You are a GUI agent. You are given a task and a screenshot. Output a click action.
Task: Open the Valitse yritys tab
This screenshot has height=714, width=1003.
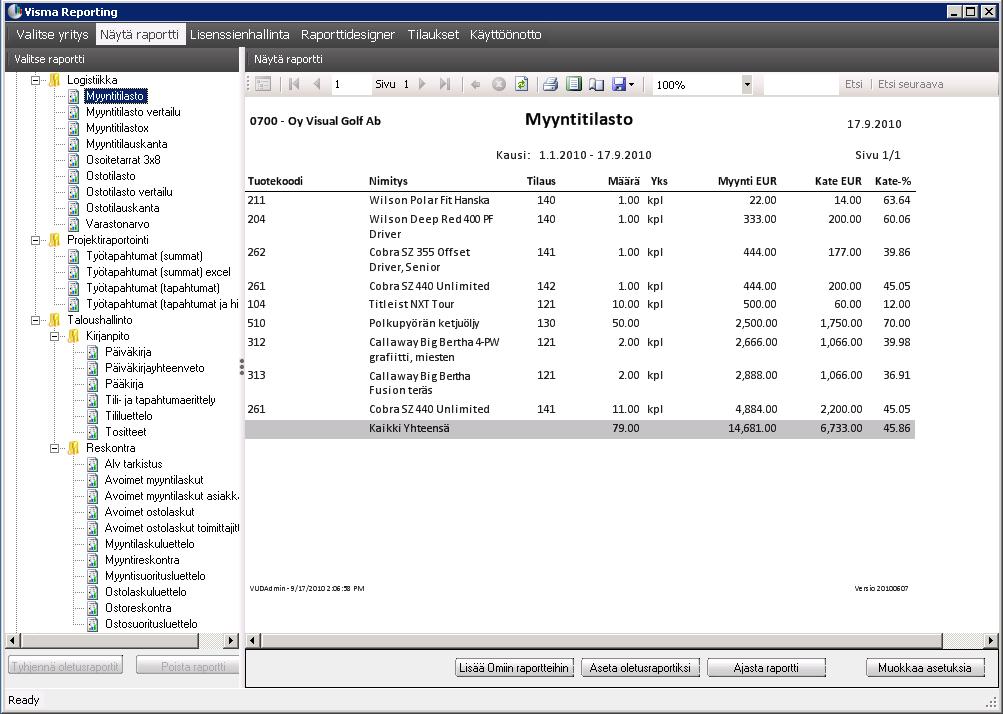[52, 35]
